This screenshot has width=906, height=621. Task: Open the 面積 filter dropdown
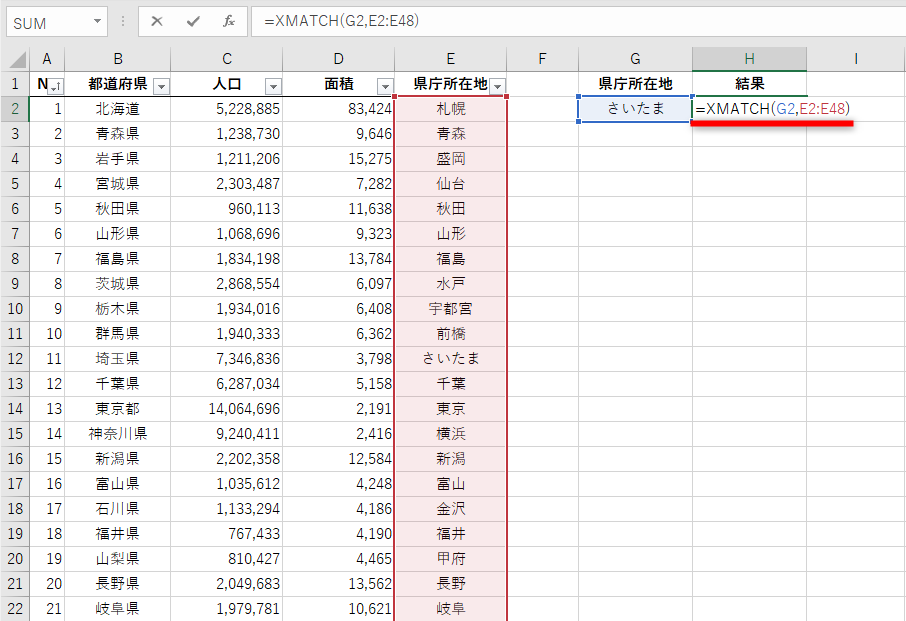point(385,87)
